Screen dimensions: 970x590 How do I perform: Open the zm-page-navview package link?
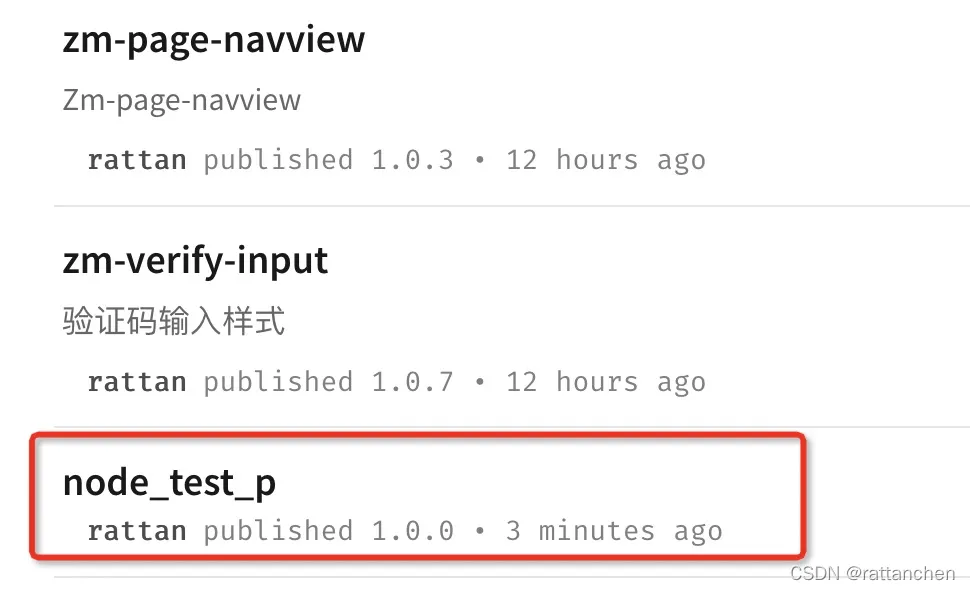coord(213,40)
